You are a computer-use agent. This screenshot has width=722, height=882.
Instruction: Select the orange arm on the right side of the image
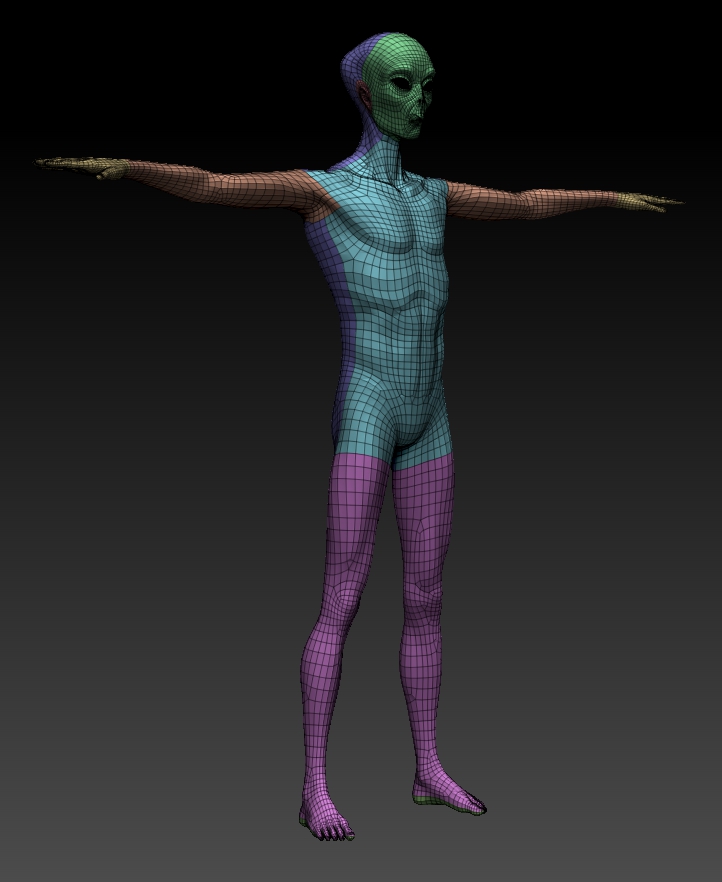(529, 201)
